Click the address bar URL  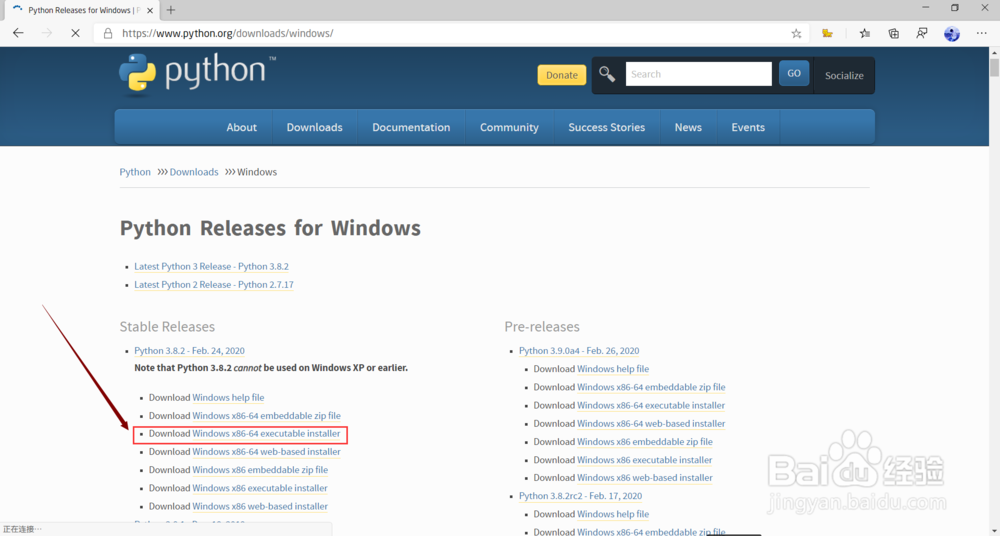pos(228,33)
